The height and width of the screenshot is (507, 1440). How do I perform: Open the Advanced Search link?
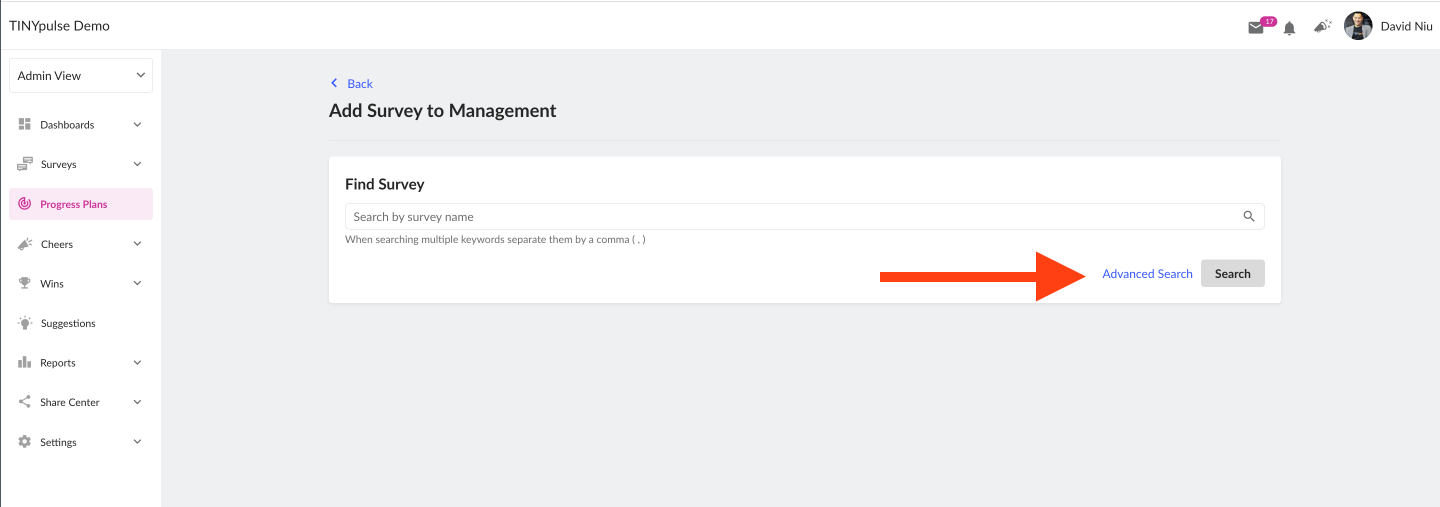1147,274
